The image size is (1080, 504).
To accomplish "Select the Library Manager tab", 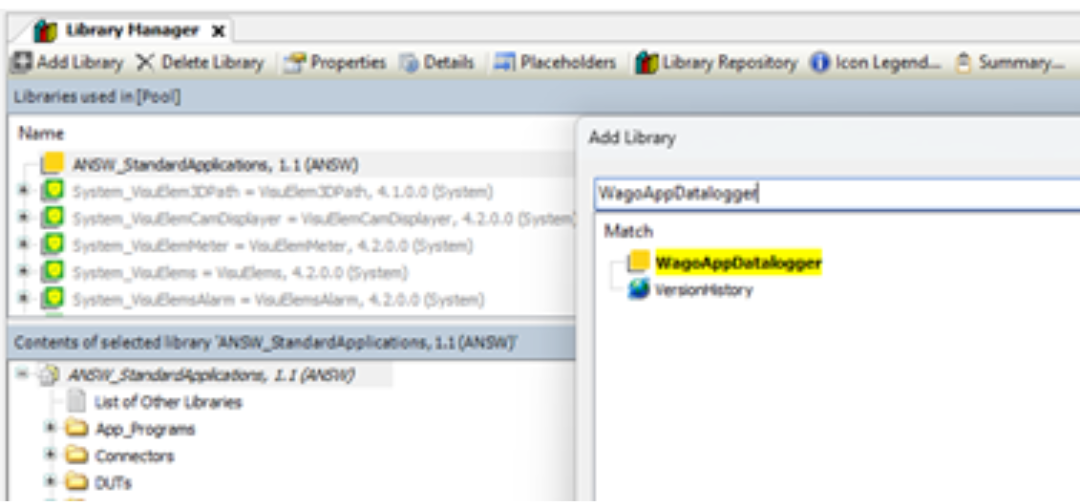I will point(132,31).
